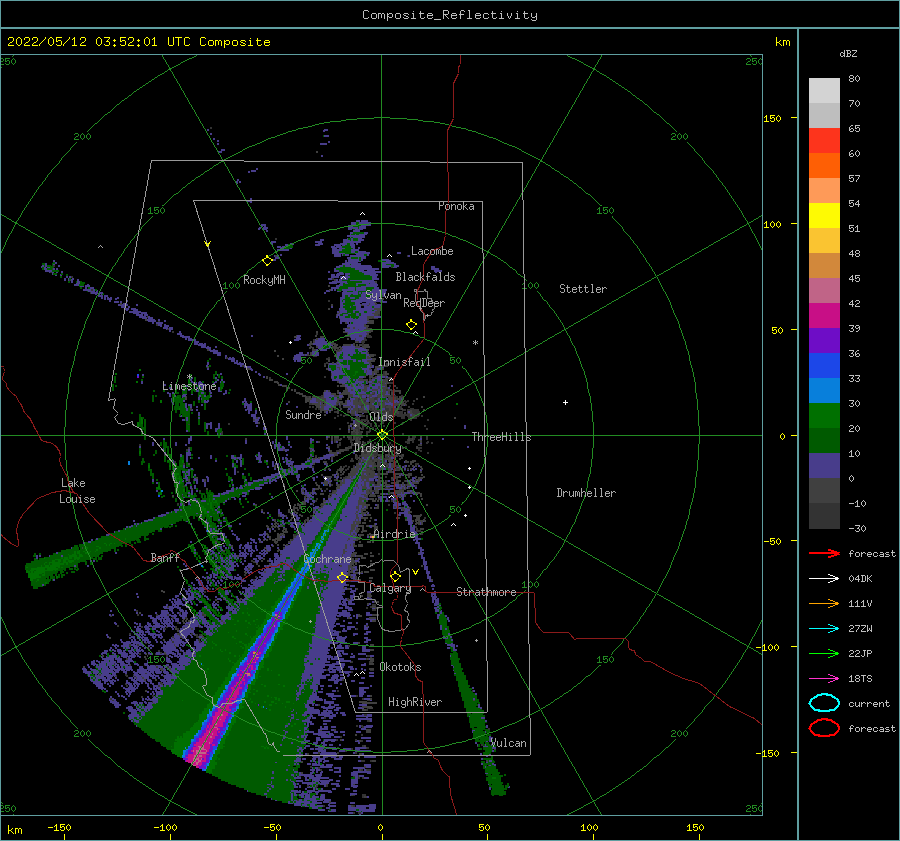Click the yellow radar-site diamond near Didsbury
This screenshot has width=900, height=841.
click(x=382, y=435)
